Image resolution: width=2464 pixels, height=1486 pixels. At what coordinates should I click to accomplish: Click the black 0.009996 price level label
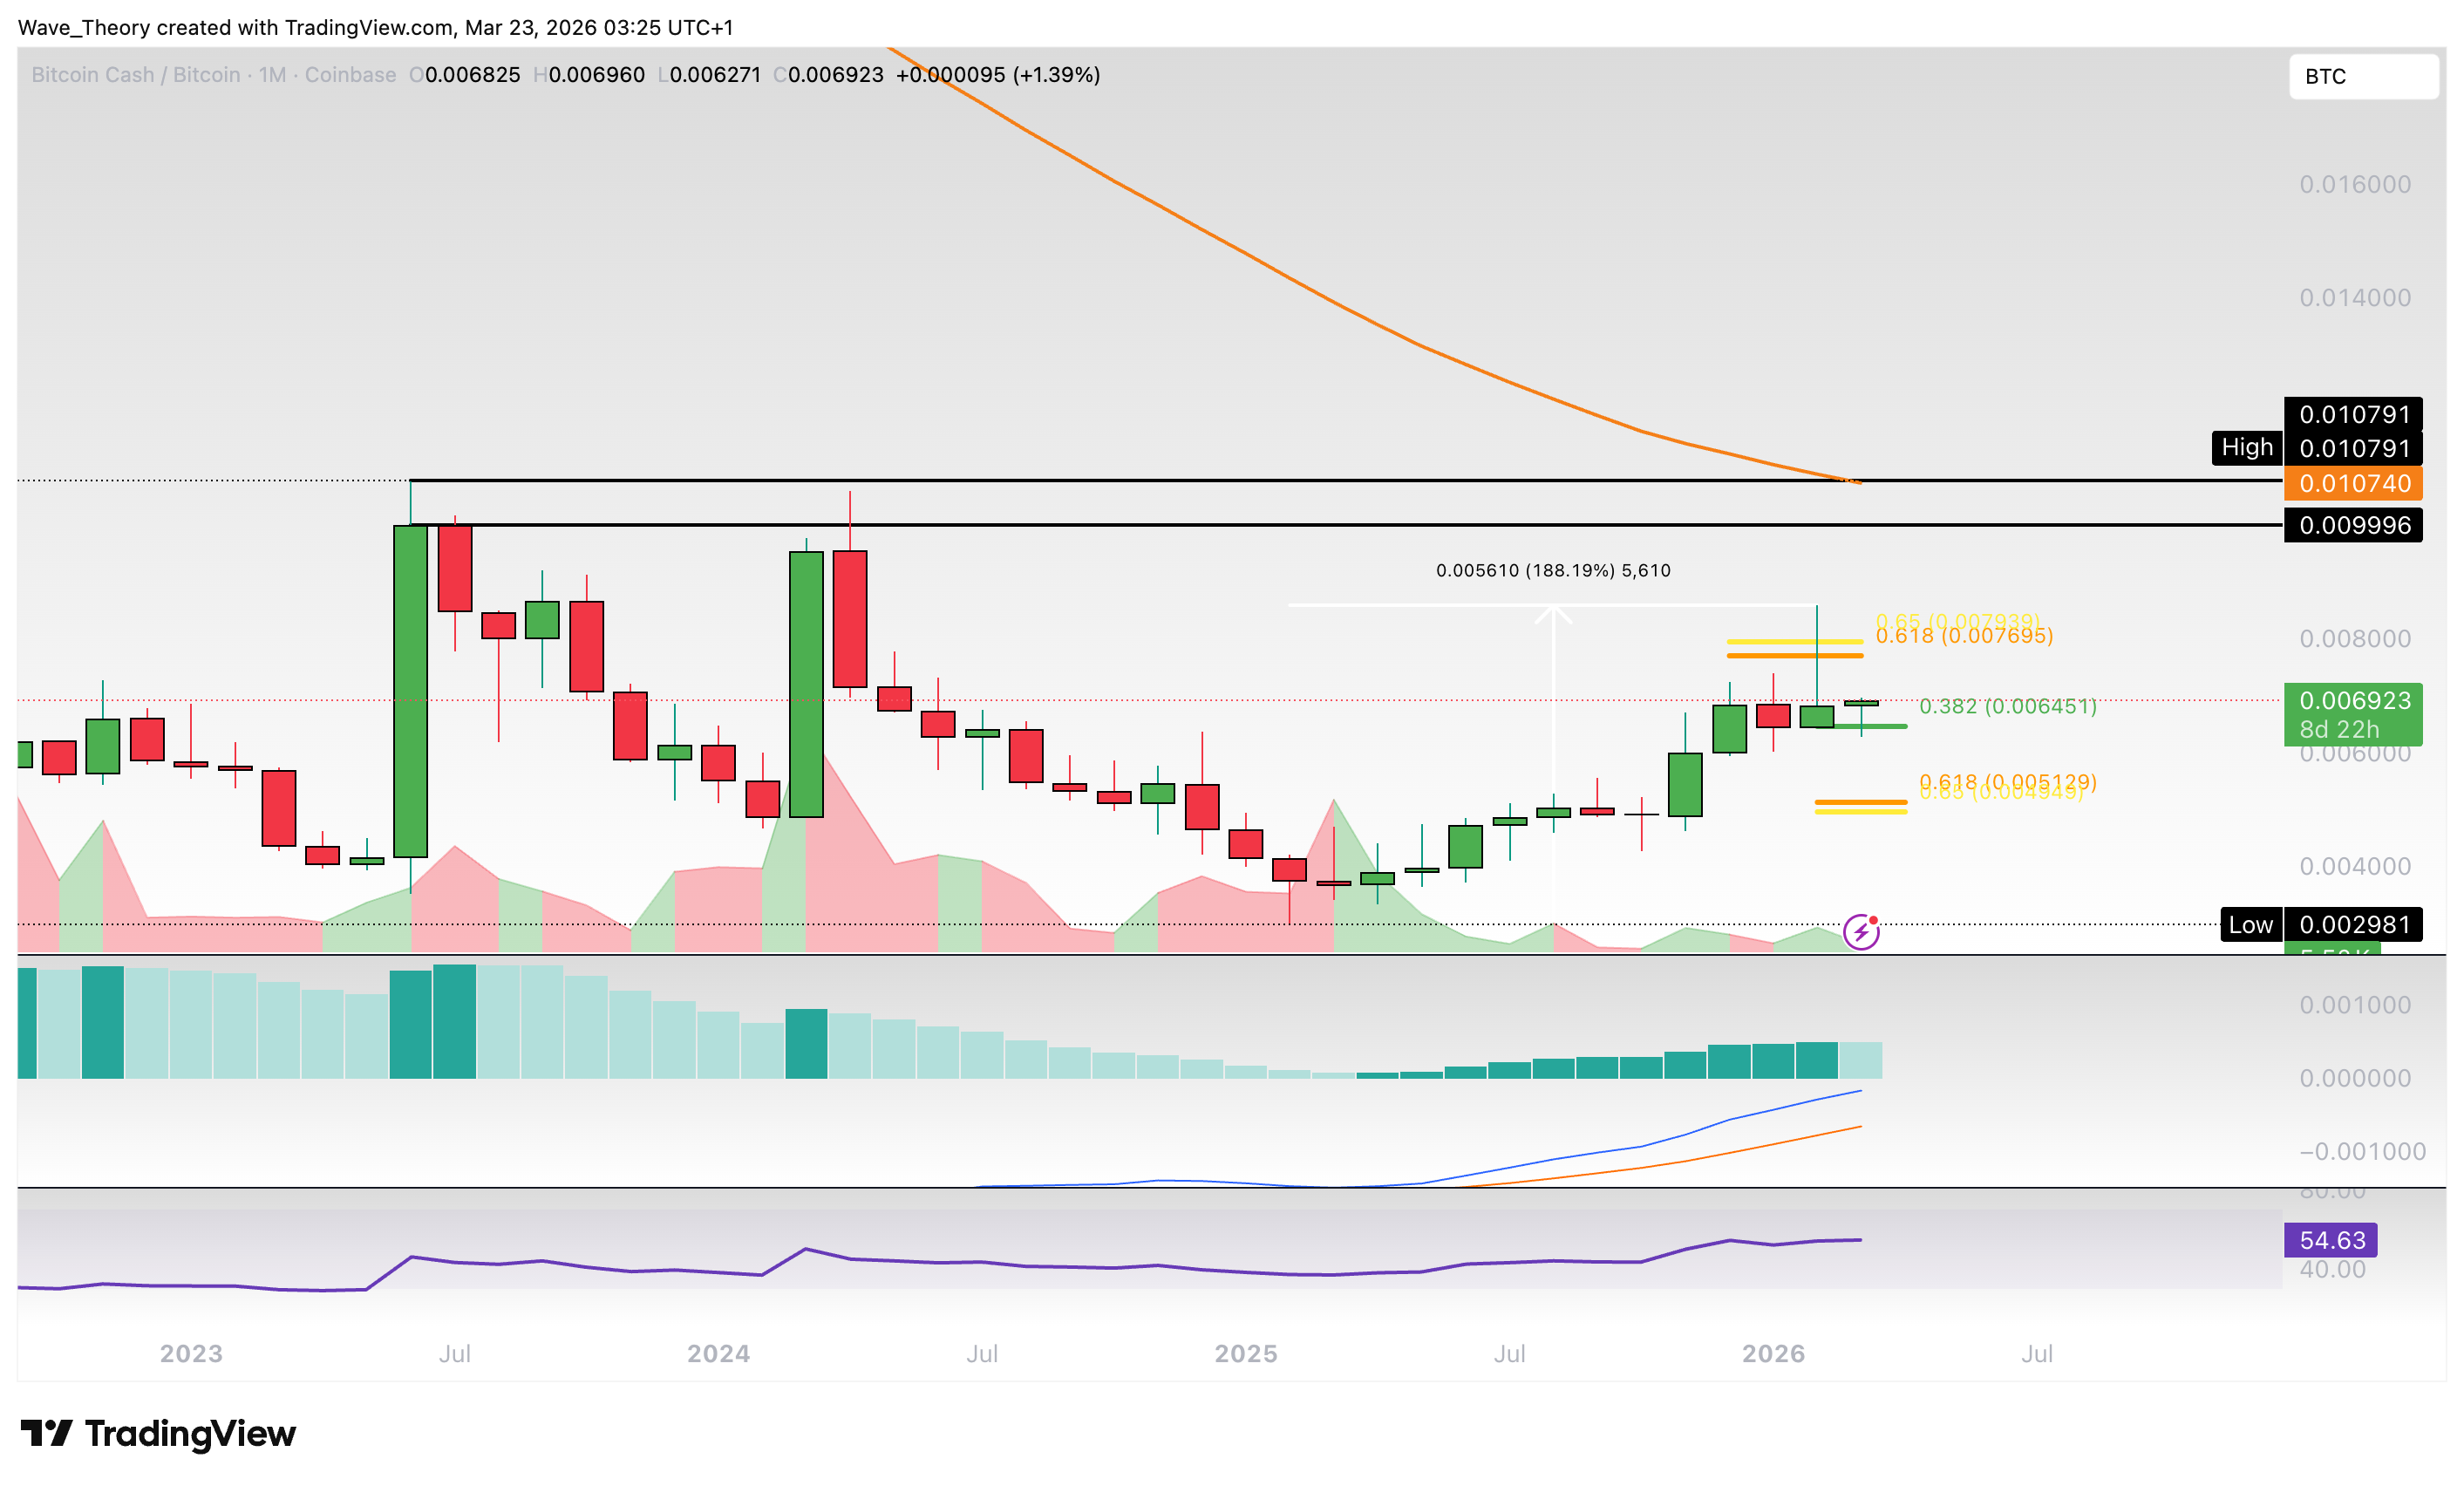2353,526
